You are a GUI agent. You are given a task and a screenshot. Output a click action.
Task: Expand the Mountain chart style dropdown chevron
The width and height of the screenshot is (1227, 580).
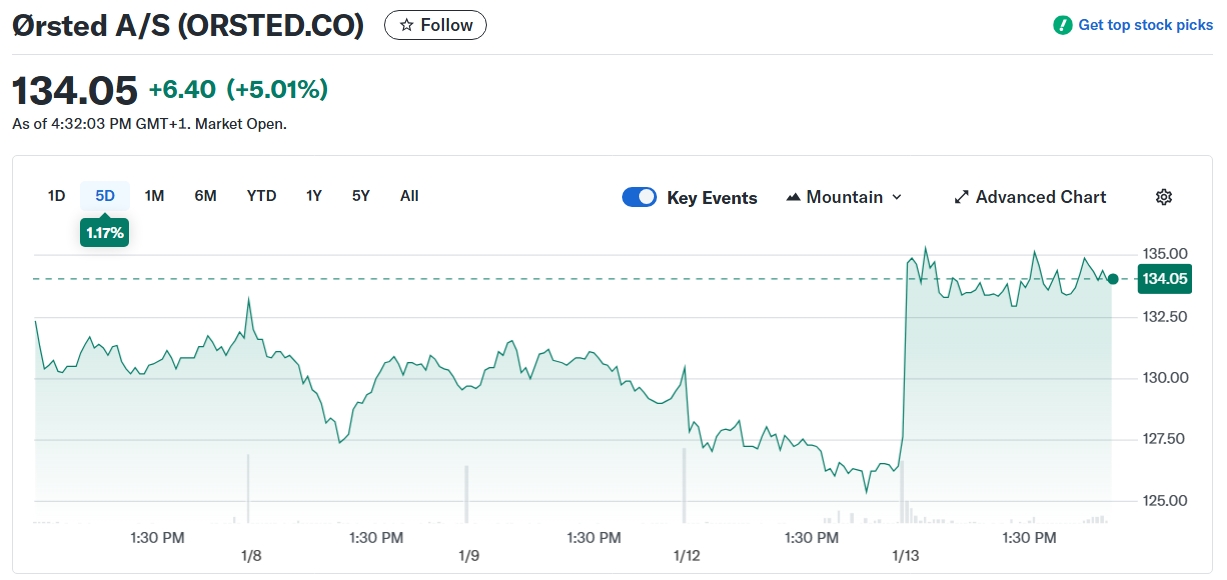896,197
